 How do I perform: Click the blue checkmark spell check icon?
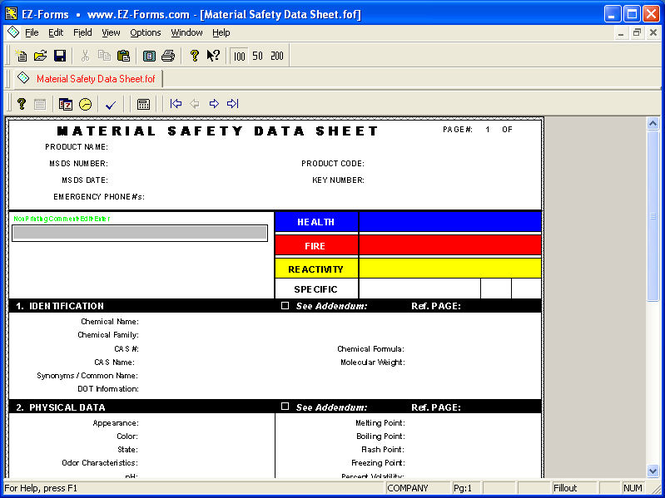(x=111, y=104)
